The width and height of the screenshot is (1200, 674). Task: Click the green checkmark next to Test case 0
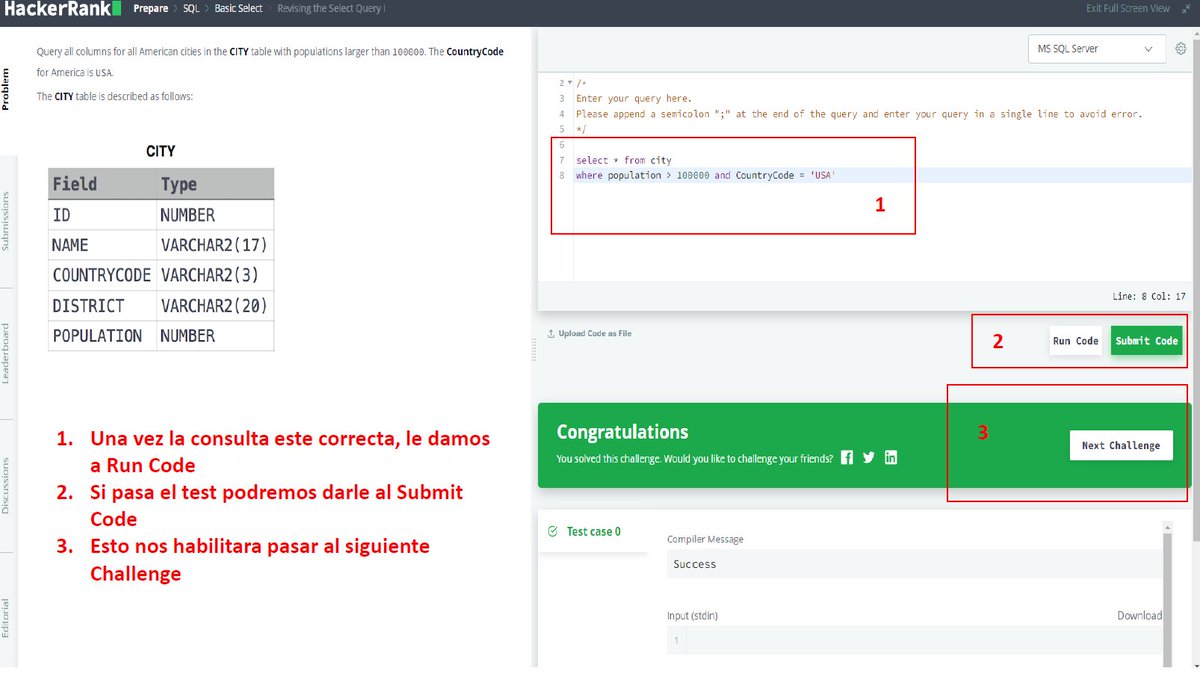pyautogui.click(x=553, y=532)
